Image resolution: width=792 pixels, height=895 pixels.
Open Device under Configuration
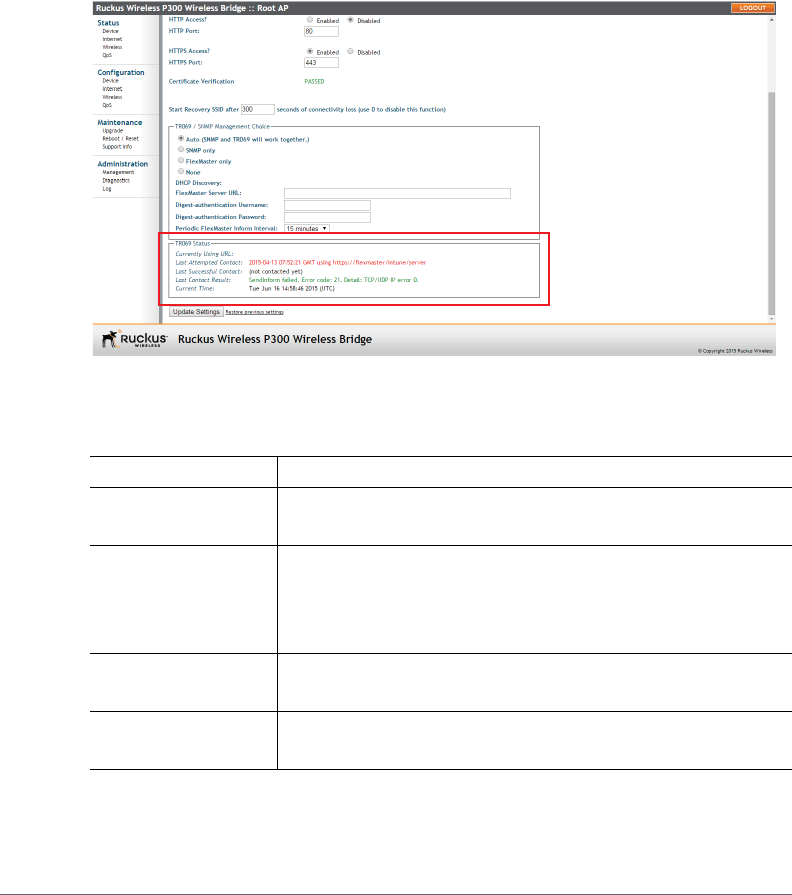[111, 81]
